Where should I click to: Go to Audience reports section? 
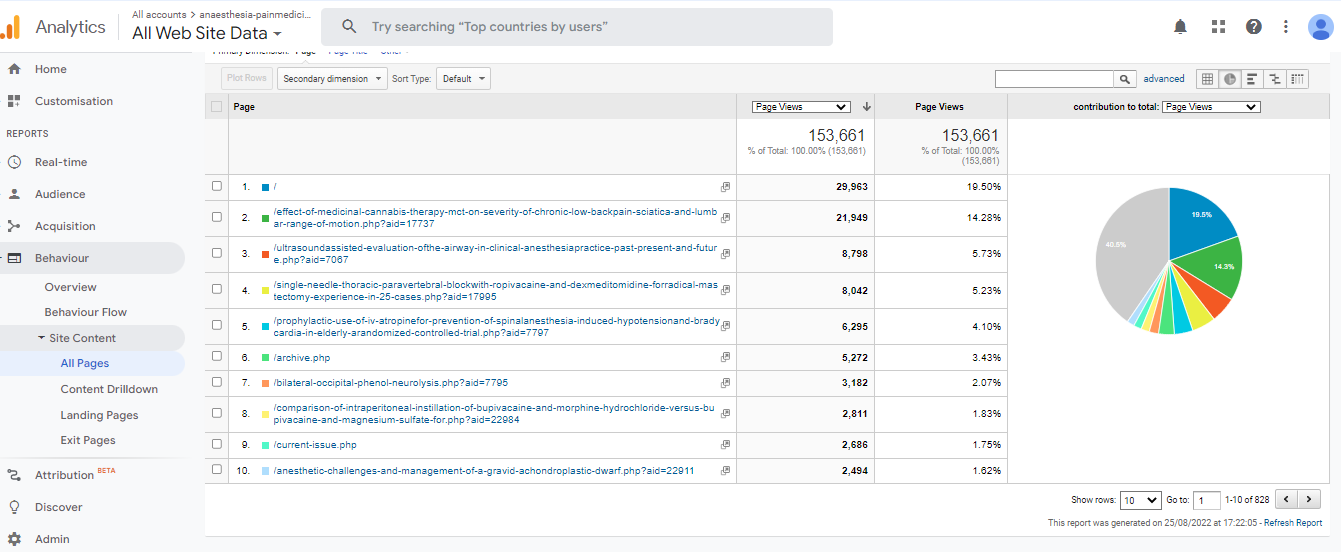point(60,194)
